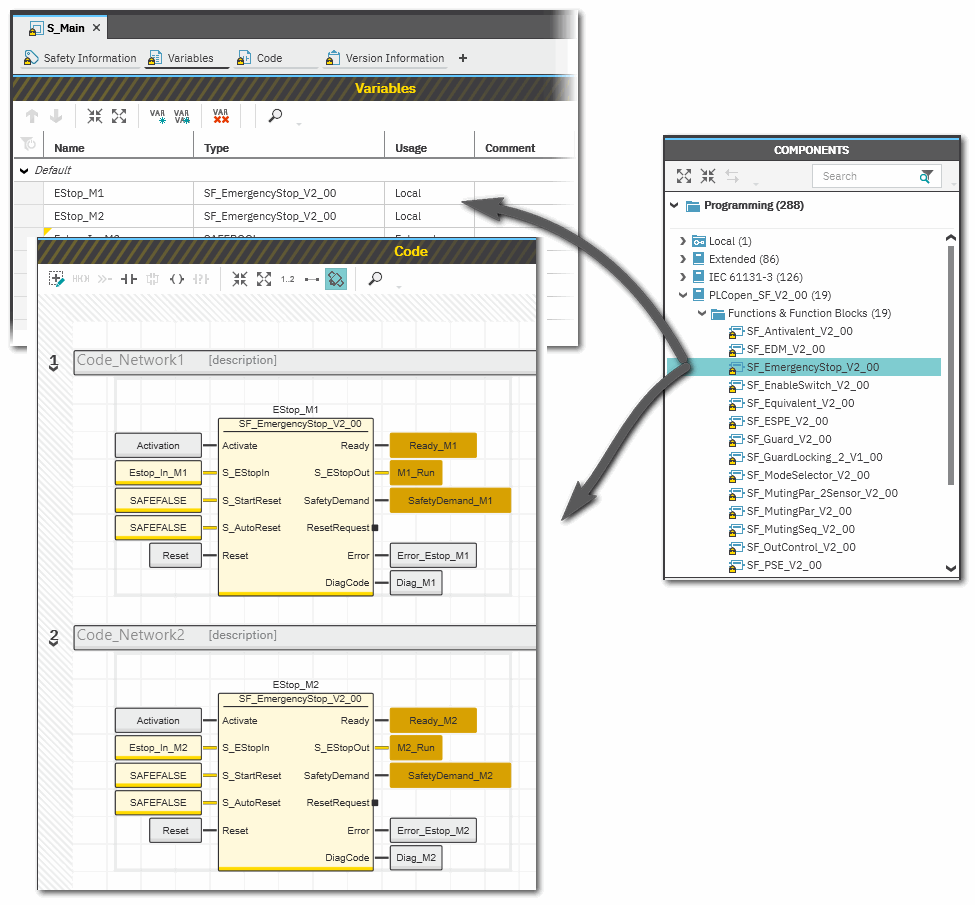The height and width of the screenshot is (905, 975).
Task: Select SF_Guard_V2_00 function block in list
Action: coord(788,439)
